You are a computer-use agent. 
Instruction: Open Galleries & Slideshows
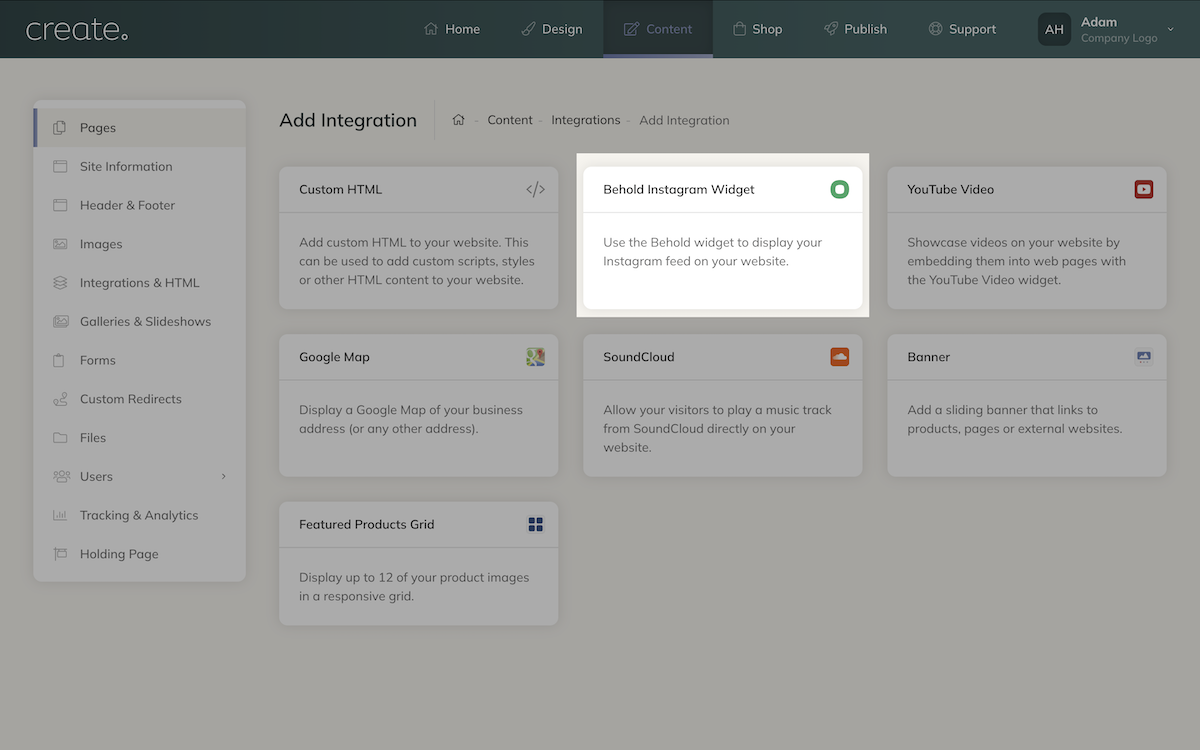(x=140, y=321)
